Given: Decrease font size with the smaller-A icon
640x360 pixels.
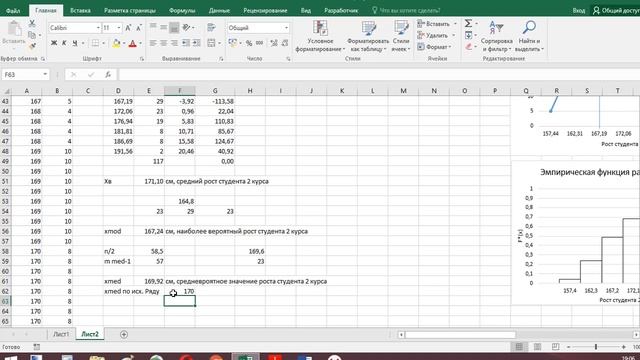Looking at the screenshot, I should [139, 28].
